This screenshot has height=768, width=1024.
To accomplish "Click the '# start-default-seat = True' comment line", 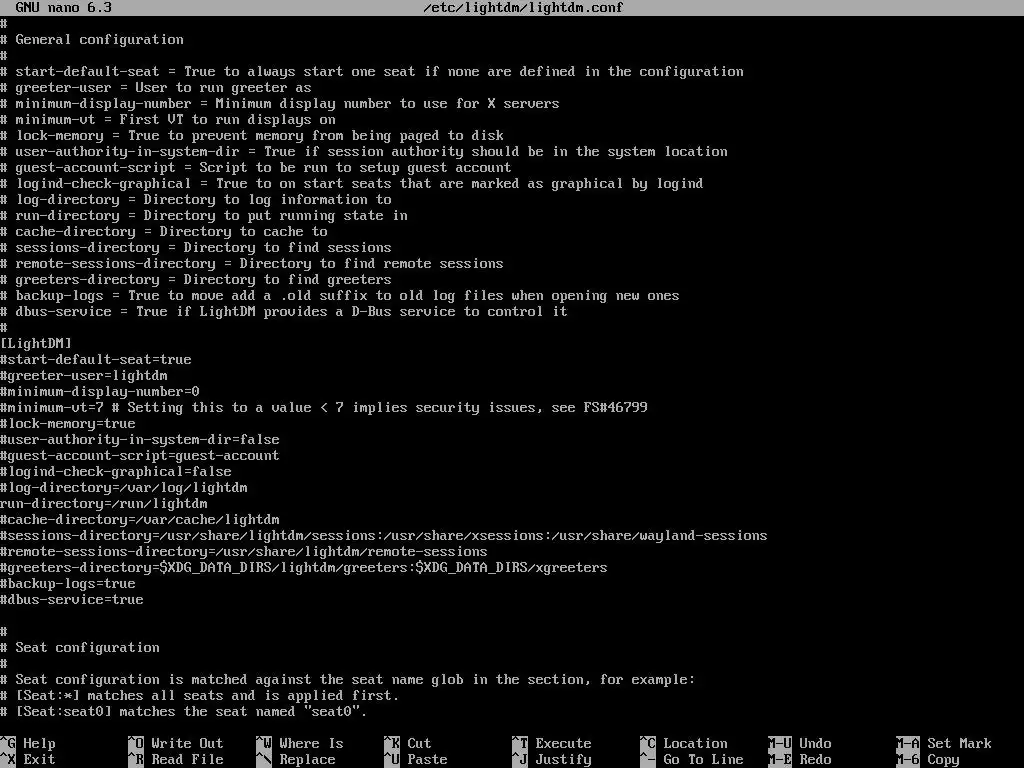I will pos(372,72).
